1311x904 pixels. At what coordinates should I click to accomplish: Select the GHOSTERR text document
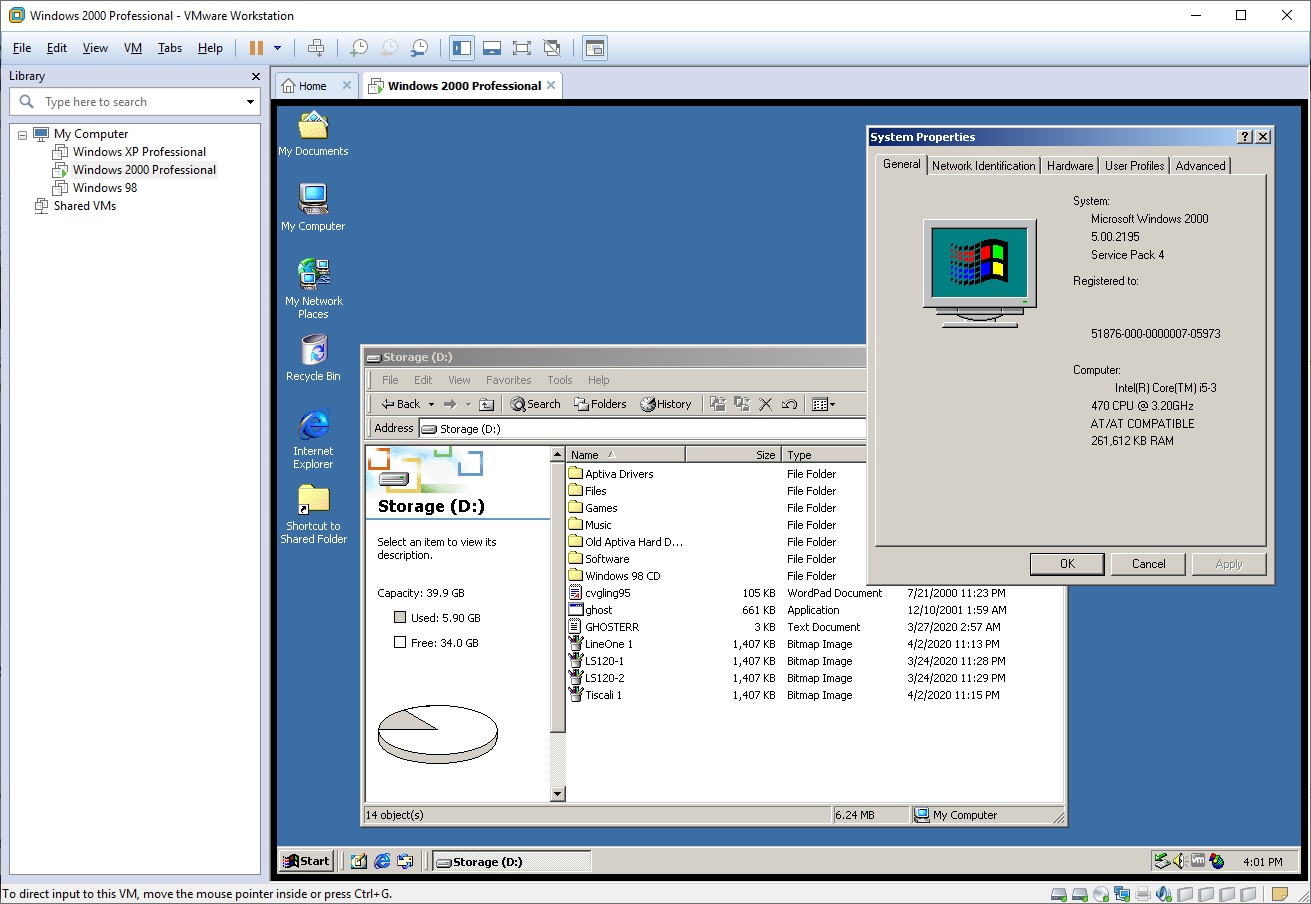pos(603,627)
